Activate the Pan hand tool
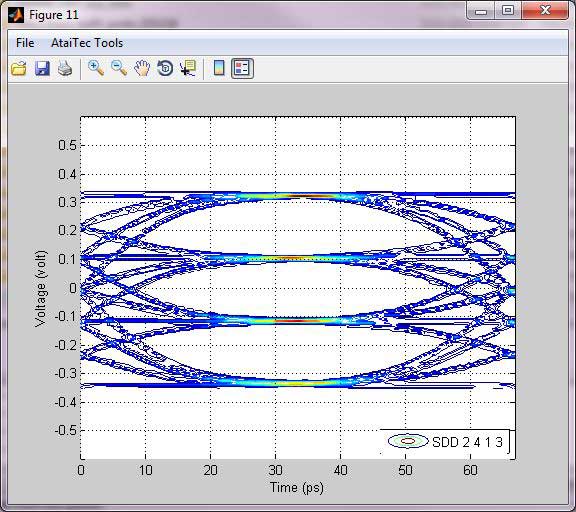Viewport: 576px width, 512px height. coord(142,68)
